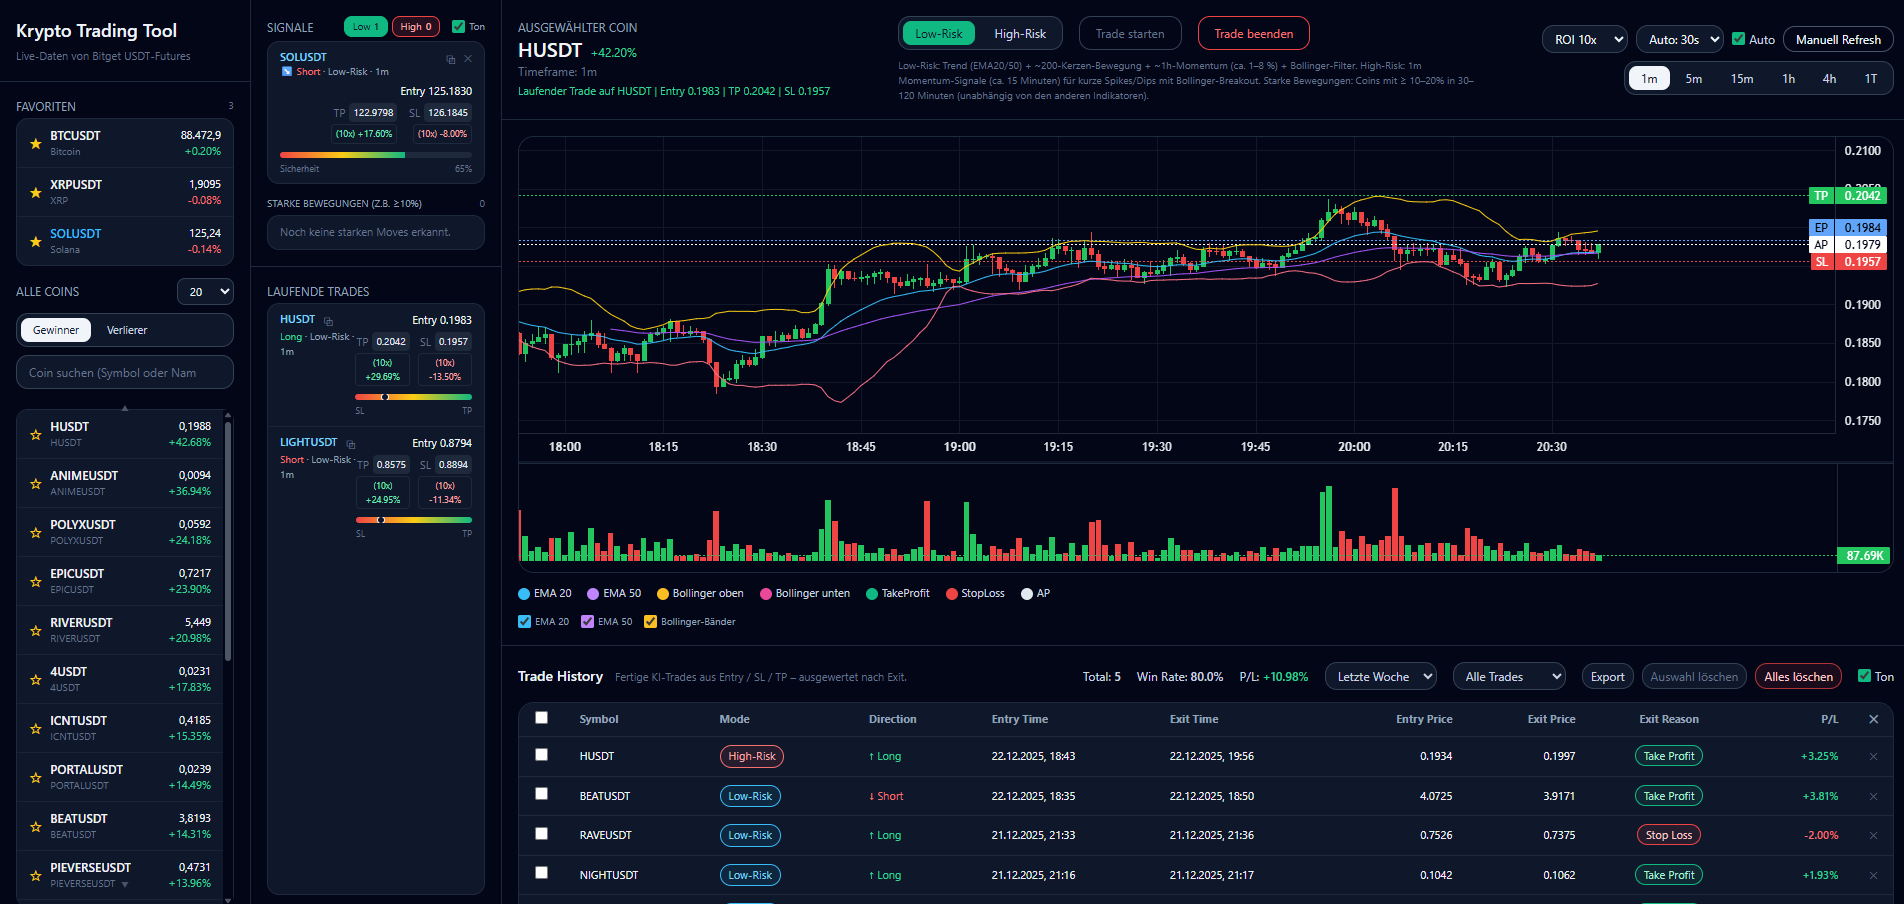
Task: Dismiss the SOLUSDT signal card
Action: coord(468,59)
